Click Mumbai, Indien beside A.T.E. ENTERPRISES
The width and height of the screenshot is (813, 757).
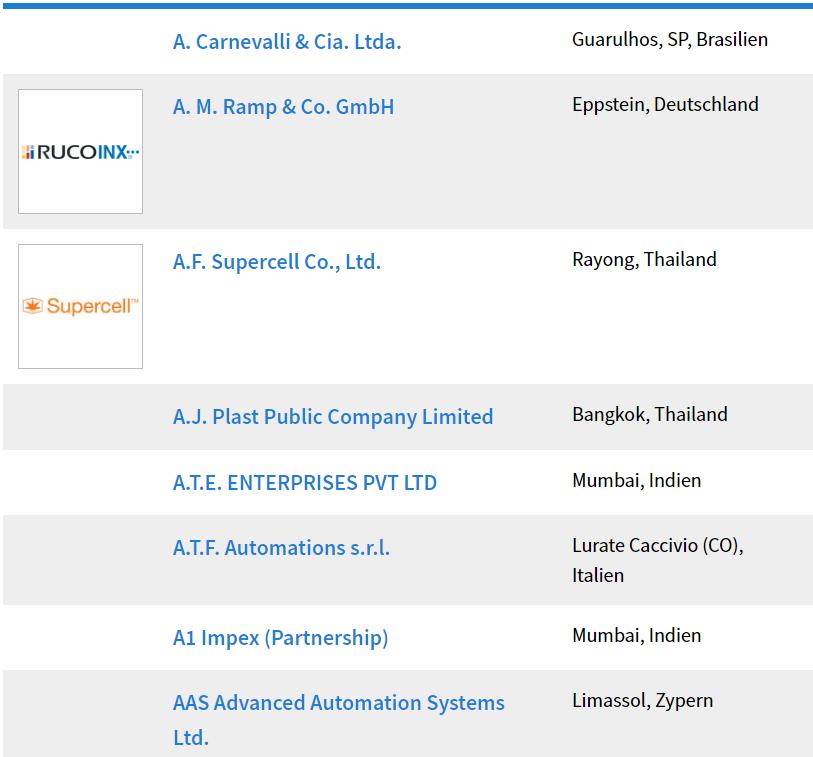(x=637, y=481)
